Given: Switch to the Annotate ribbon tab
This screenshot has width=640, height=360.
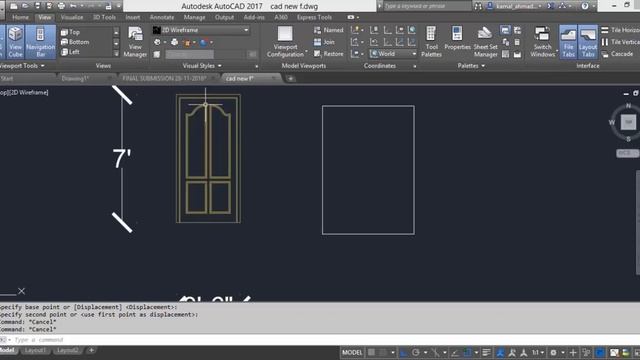Looking at the screenshot, I should [162, 18].
